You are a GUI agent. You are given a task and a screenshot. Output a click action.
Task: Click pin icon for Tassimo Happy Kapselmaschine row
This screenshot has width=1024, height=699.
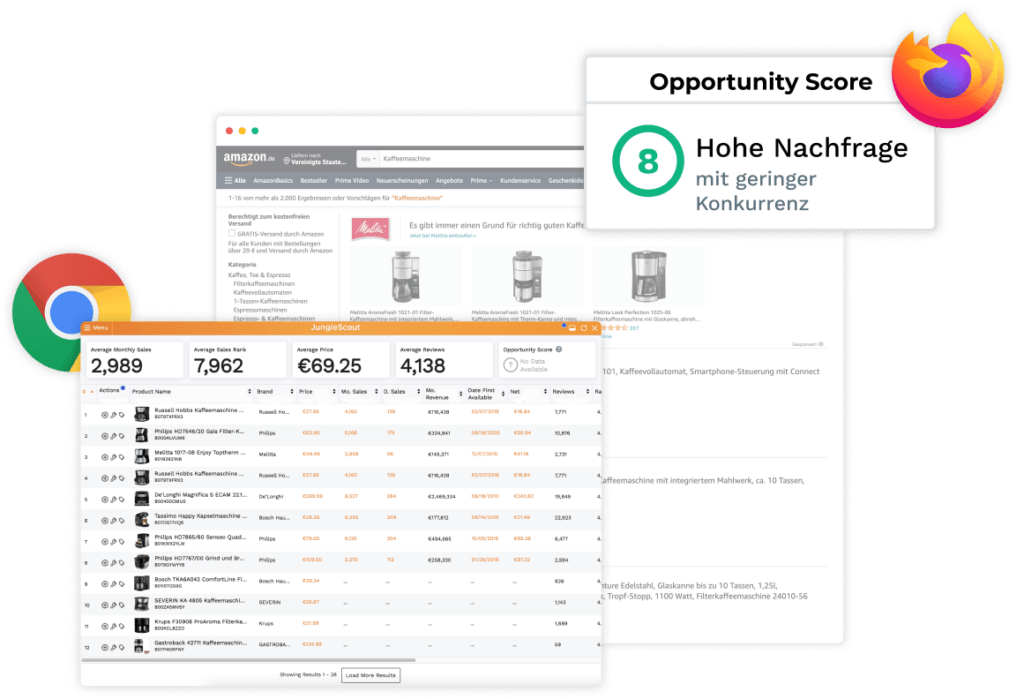pos(113,521)
